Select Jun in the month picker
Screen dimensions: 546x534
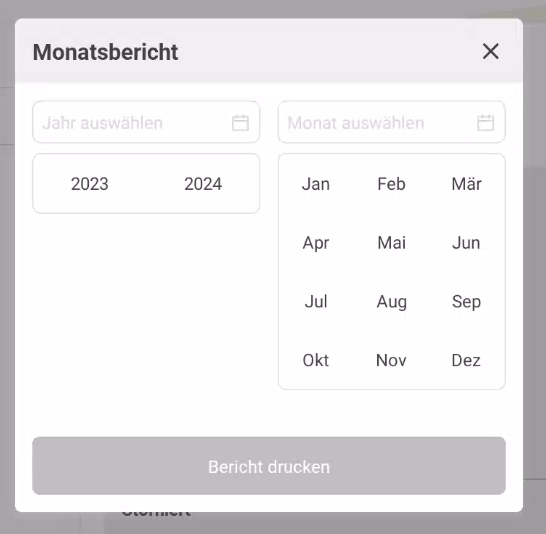[467, 243]
